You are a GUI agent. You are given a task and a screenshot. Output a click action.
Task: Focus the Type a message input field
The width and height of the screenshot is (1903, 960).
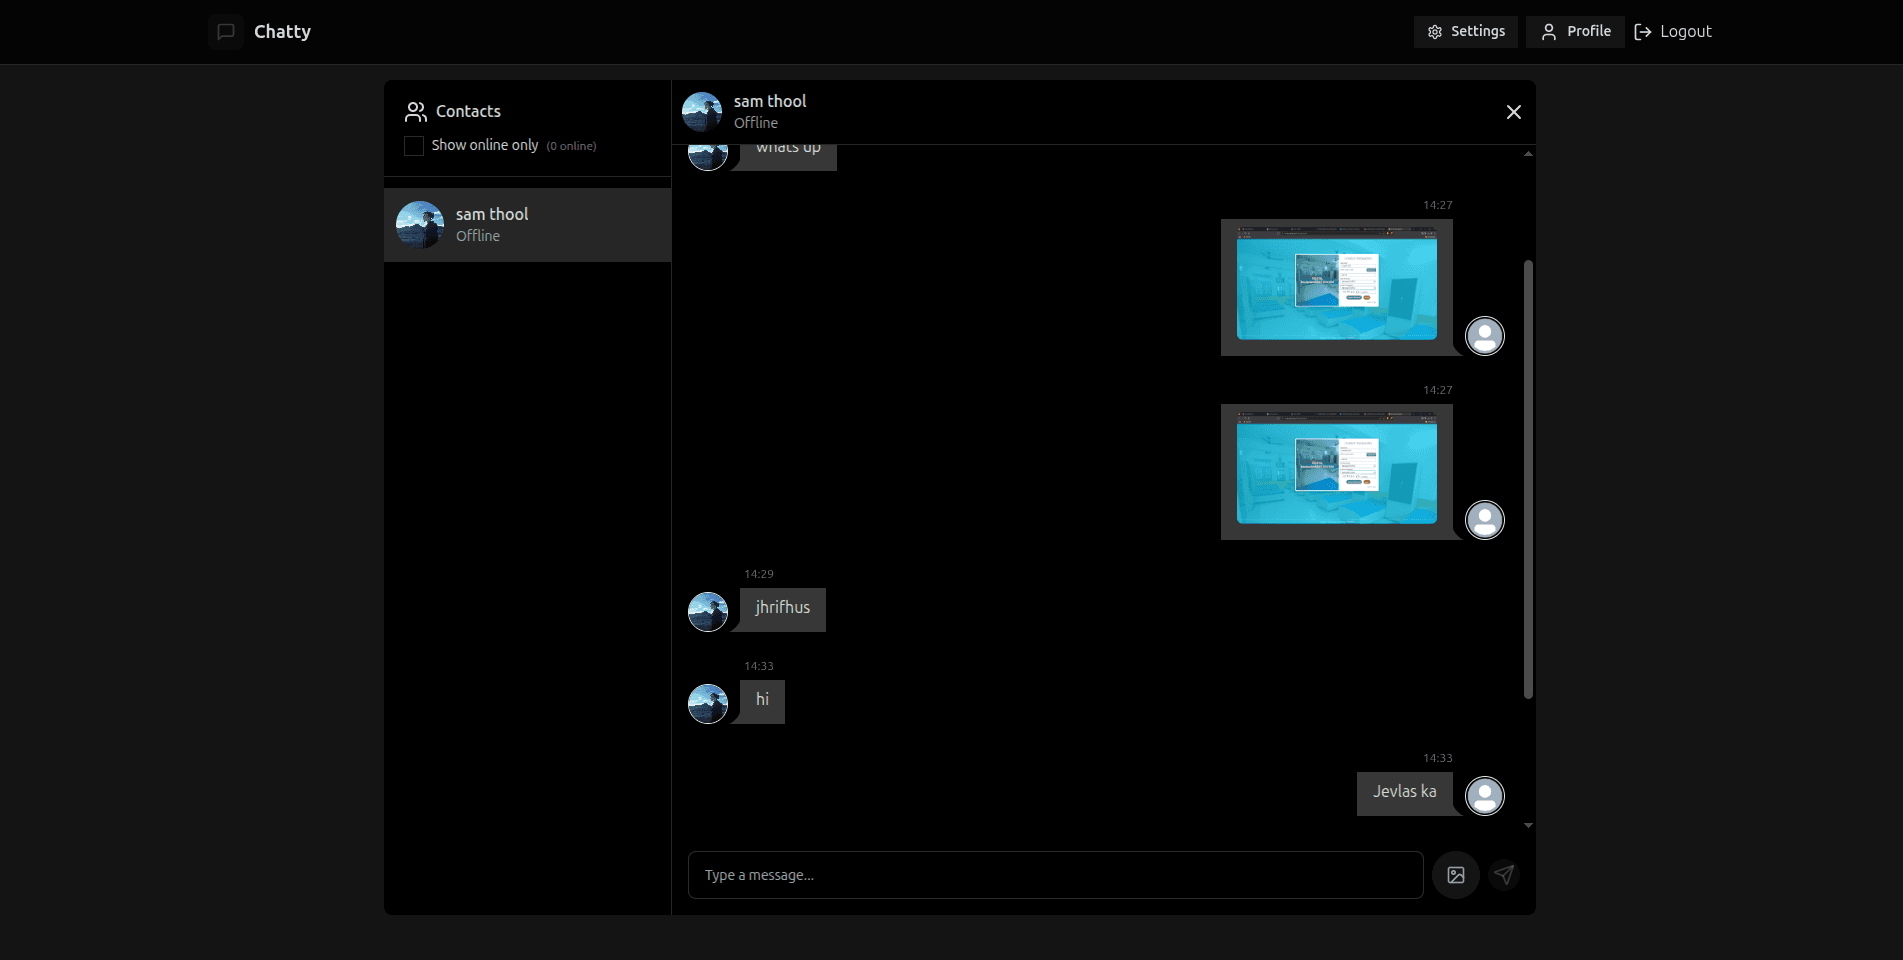click(x=1055, y=875)
